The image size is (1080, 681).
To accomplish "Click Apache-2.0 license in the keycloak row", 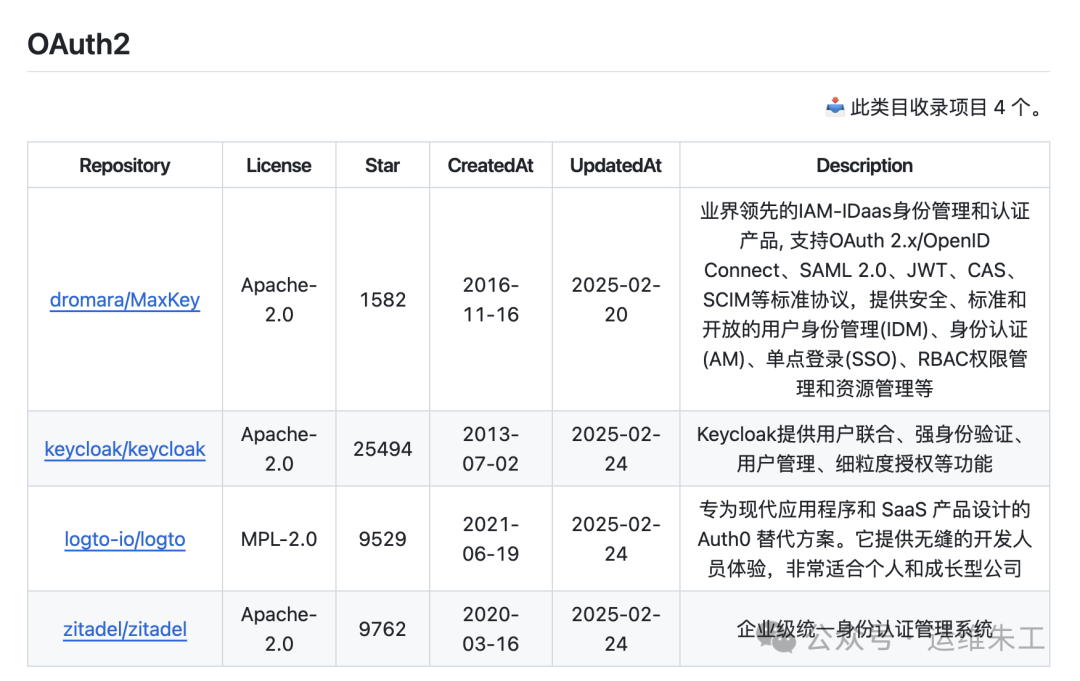I will point(279,449).
